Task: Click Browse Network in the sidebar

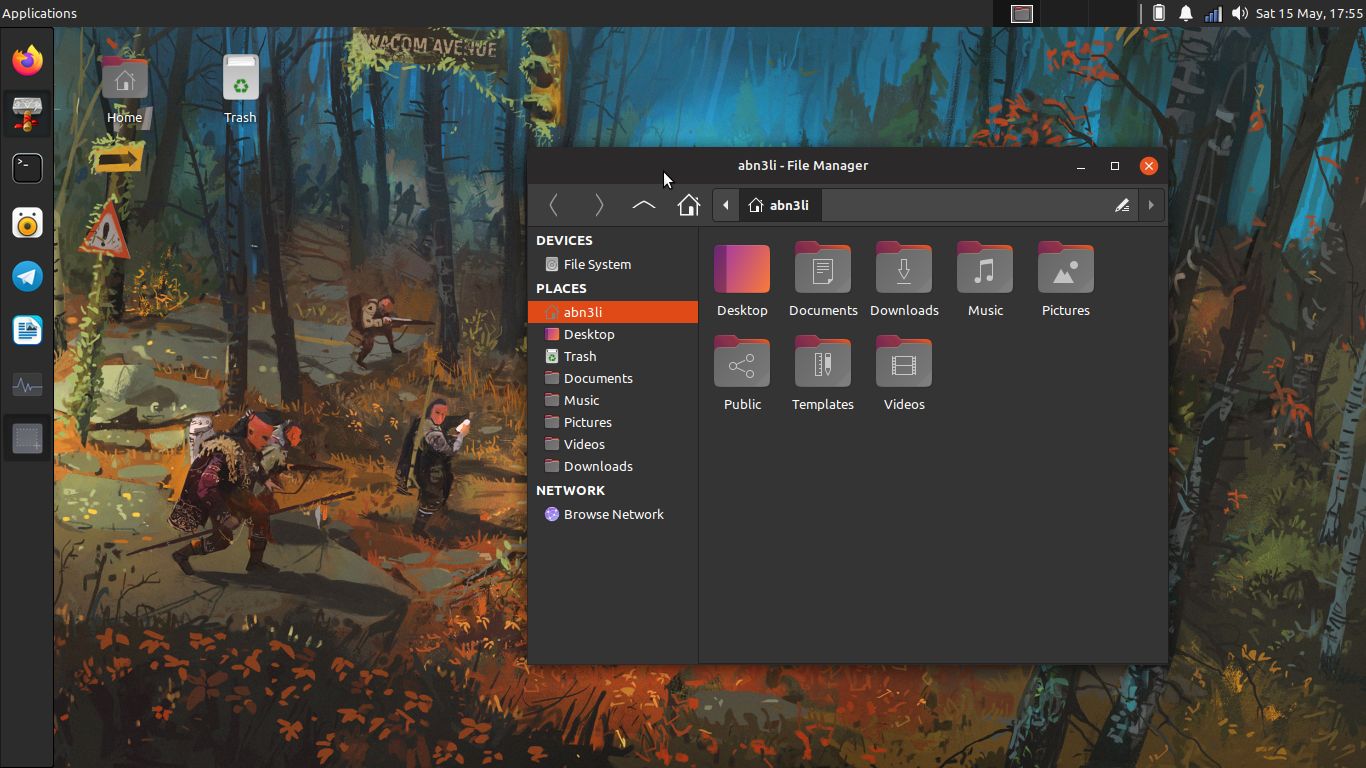Action: click(613, 514)
